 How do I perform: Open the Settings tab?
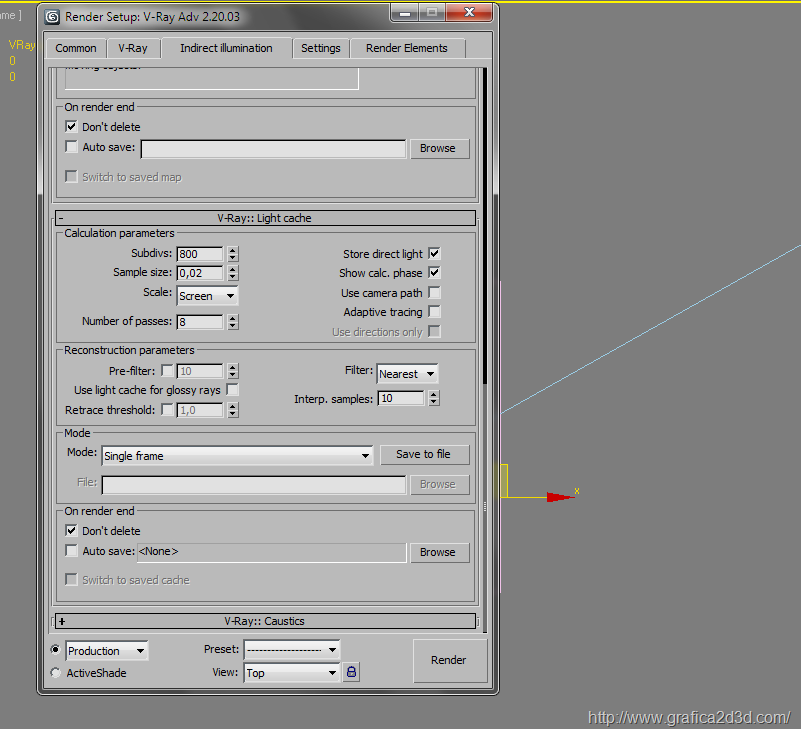tap(321, 48)
